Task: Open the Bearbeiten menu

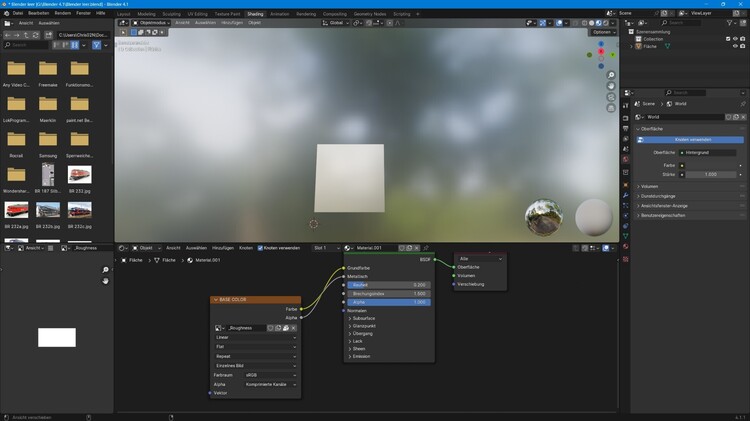Action: (x=39, y=13)
